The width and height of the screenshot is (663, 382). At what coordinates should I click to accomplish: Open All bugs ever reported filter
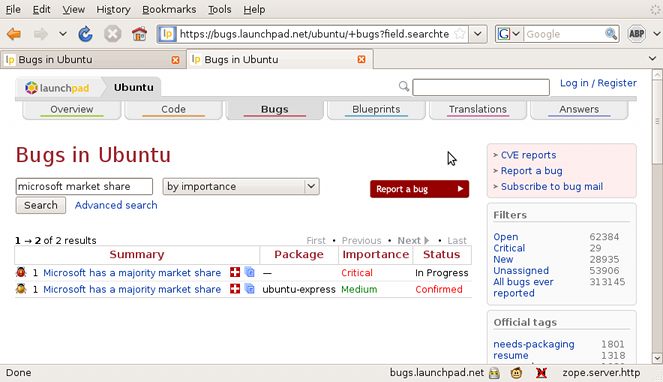523,288
